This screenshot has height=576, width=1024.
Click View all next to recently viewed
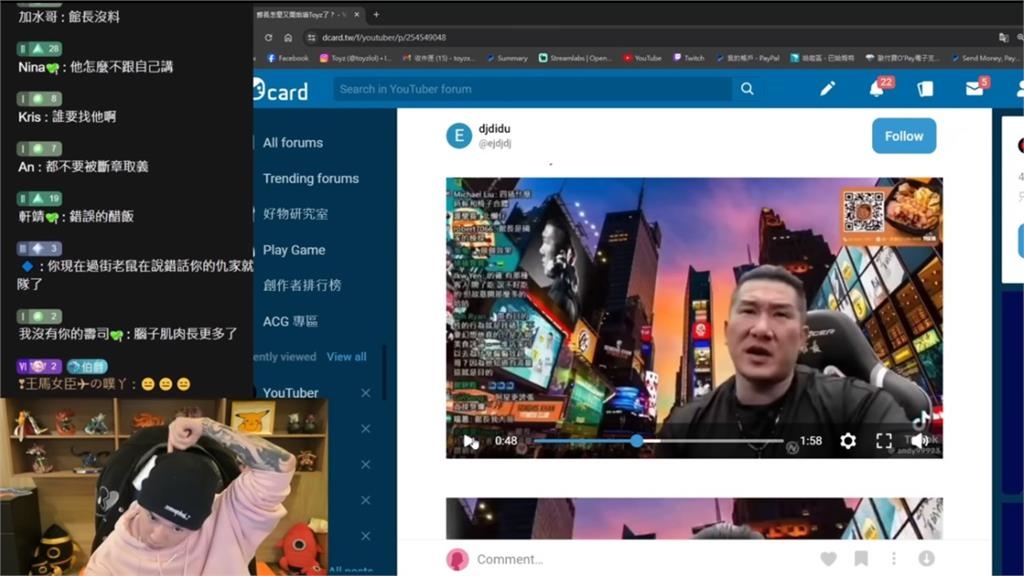point(346,357)
